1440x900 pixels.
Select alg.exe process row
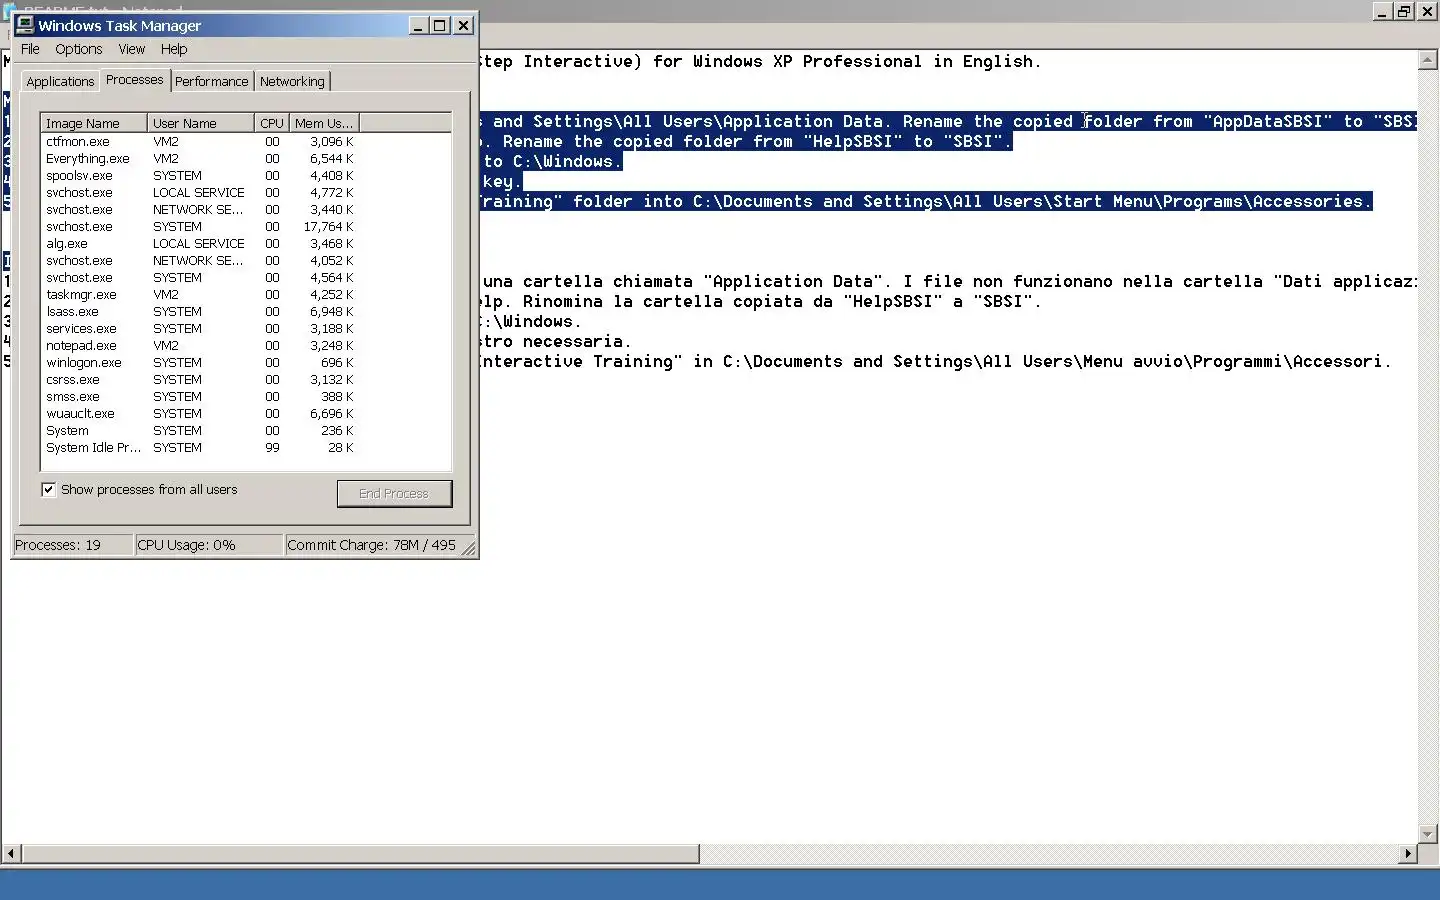pyautogui.click(x=200, y=244)
